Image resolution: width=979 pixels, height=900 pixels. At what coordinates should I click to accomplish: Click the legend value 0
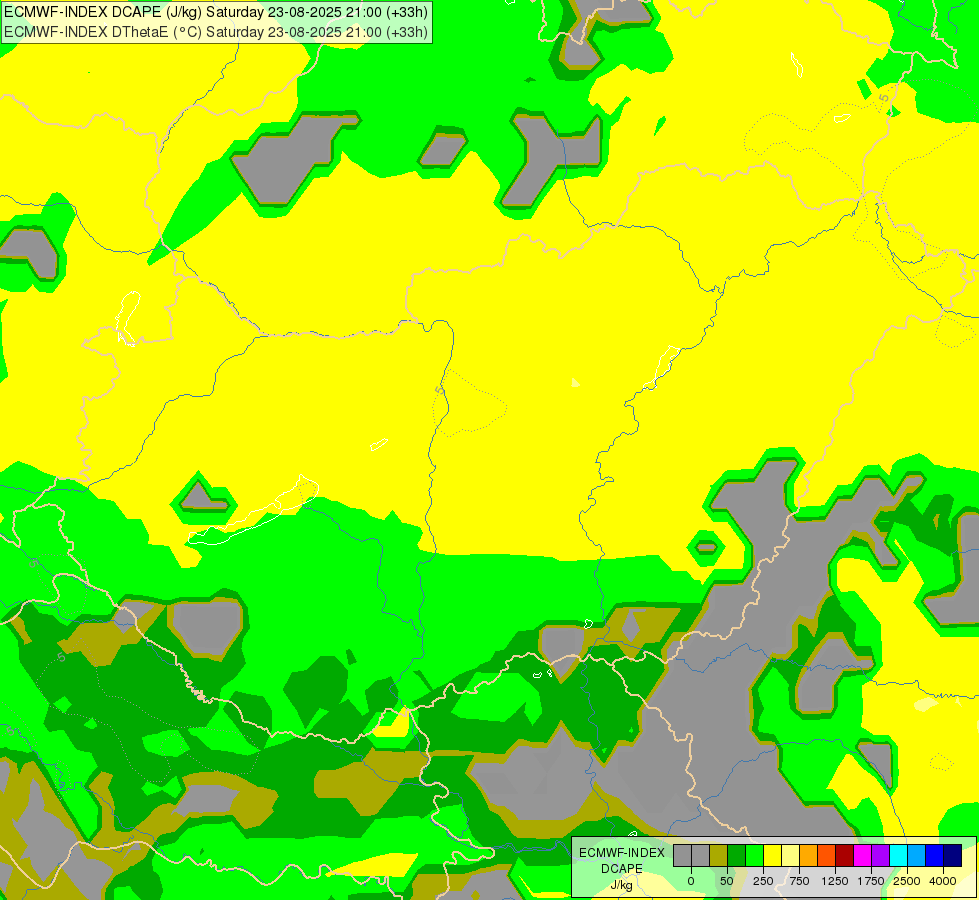[x=691, y=881]
